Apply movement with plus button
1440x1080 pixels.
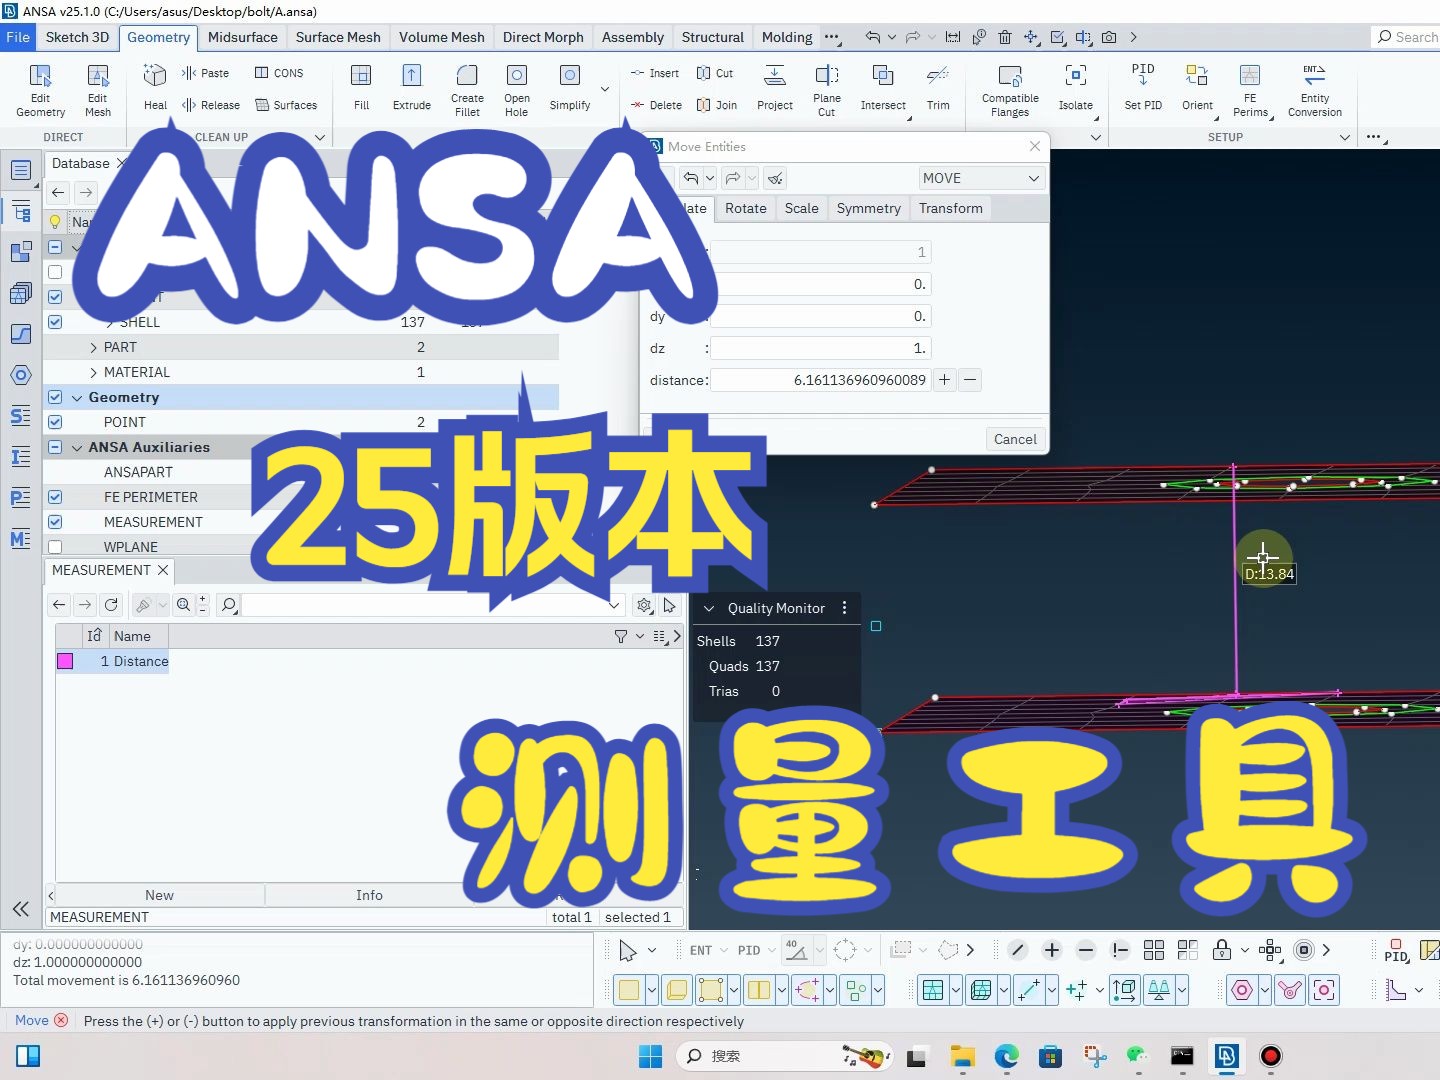coord(944,380)
